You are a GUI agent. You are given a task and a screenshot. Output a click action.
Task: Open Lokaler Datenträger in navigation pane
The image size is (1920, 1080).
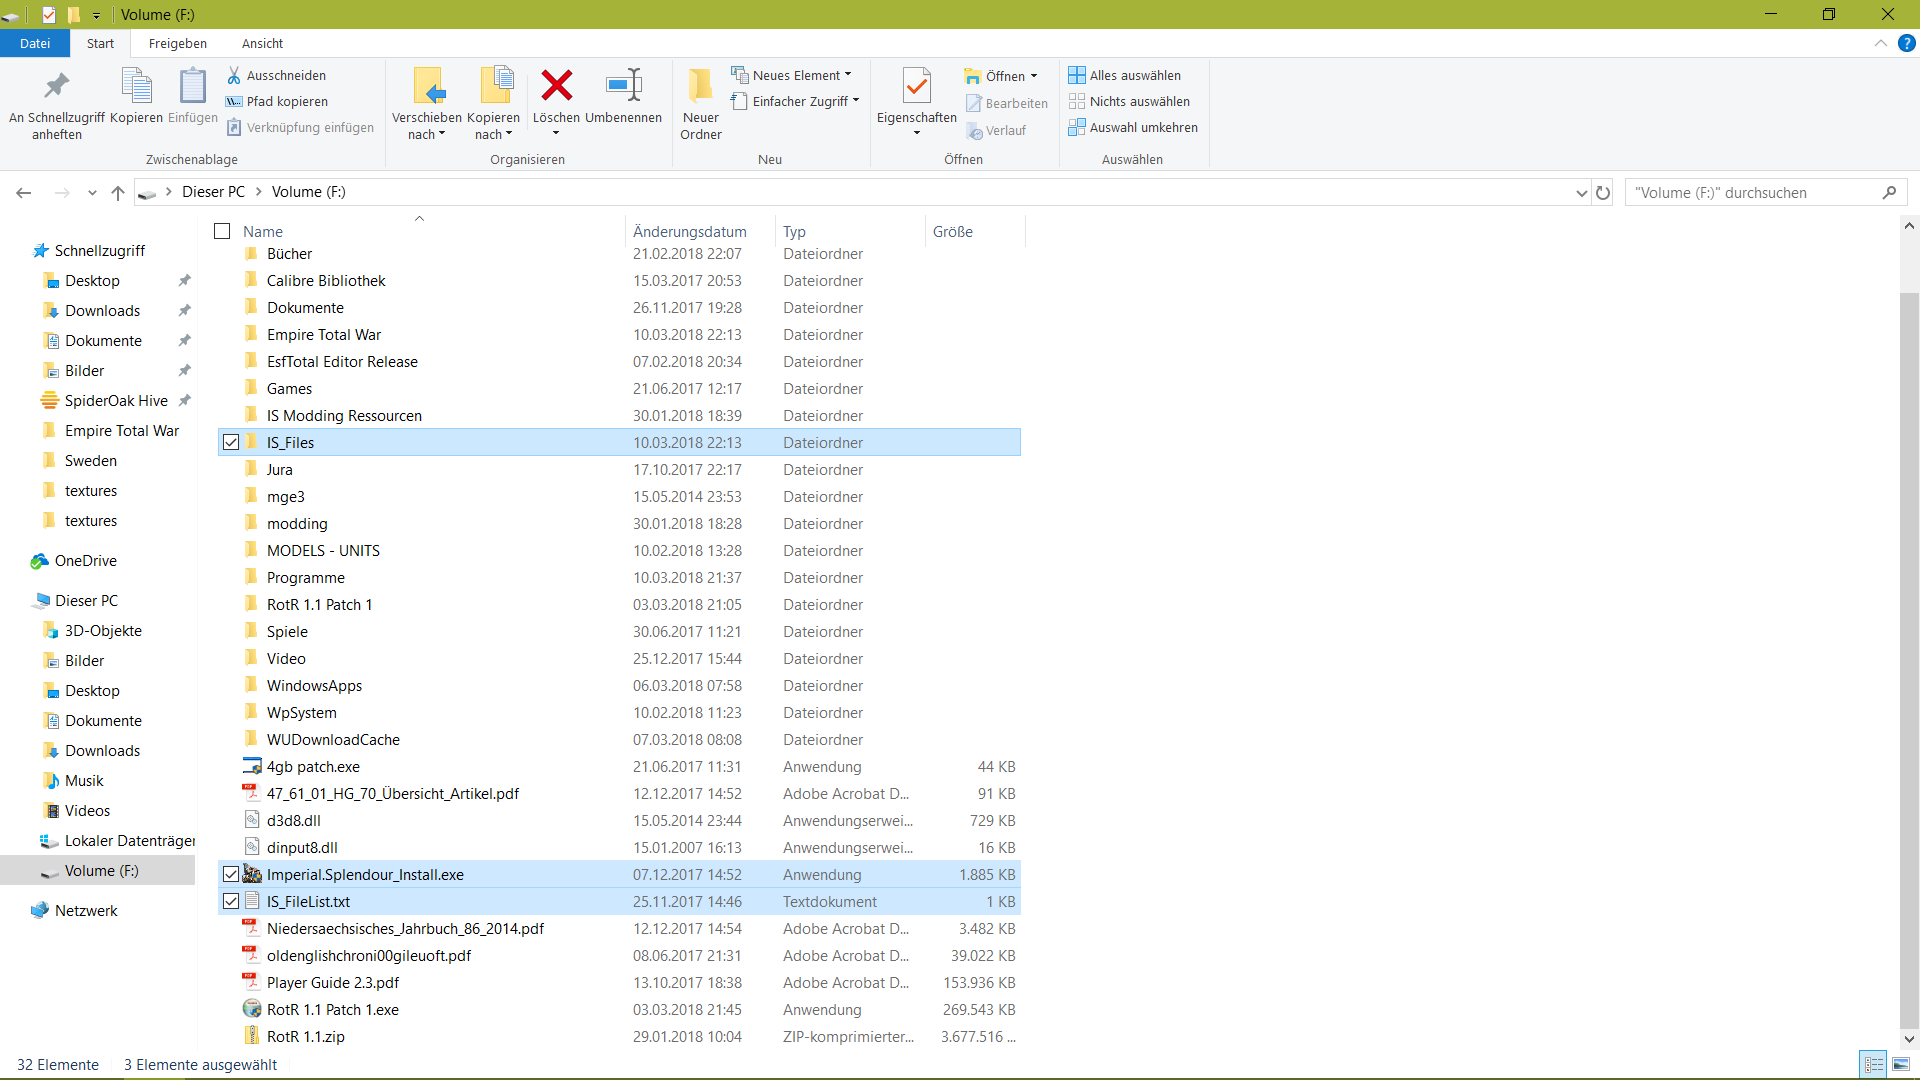pyautogui.click(x=118, y=841)
